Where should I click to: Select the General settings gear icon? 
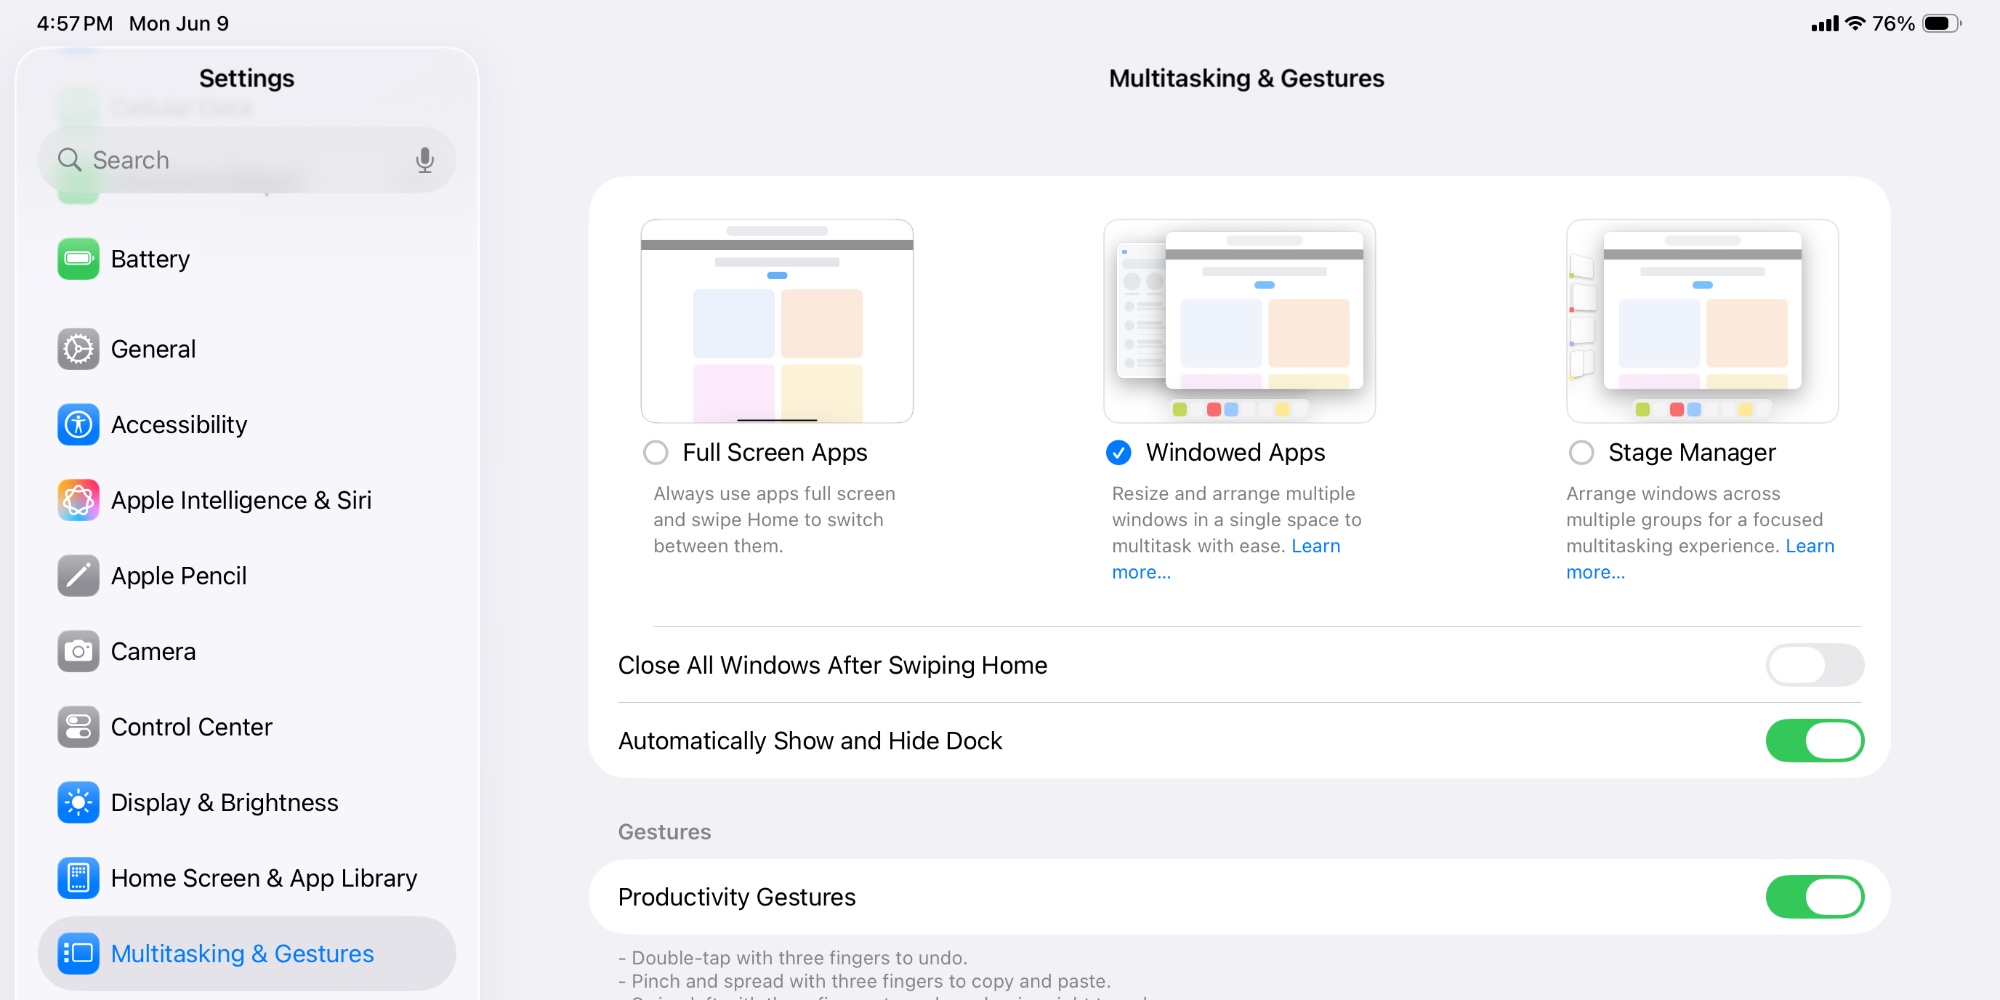coord(78,348)
